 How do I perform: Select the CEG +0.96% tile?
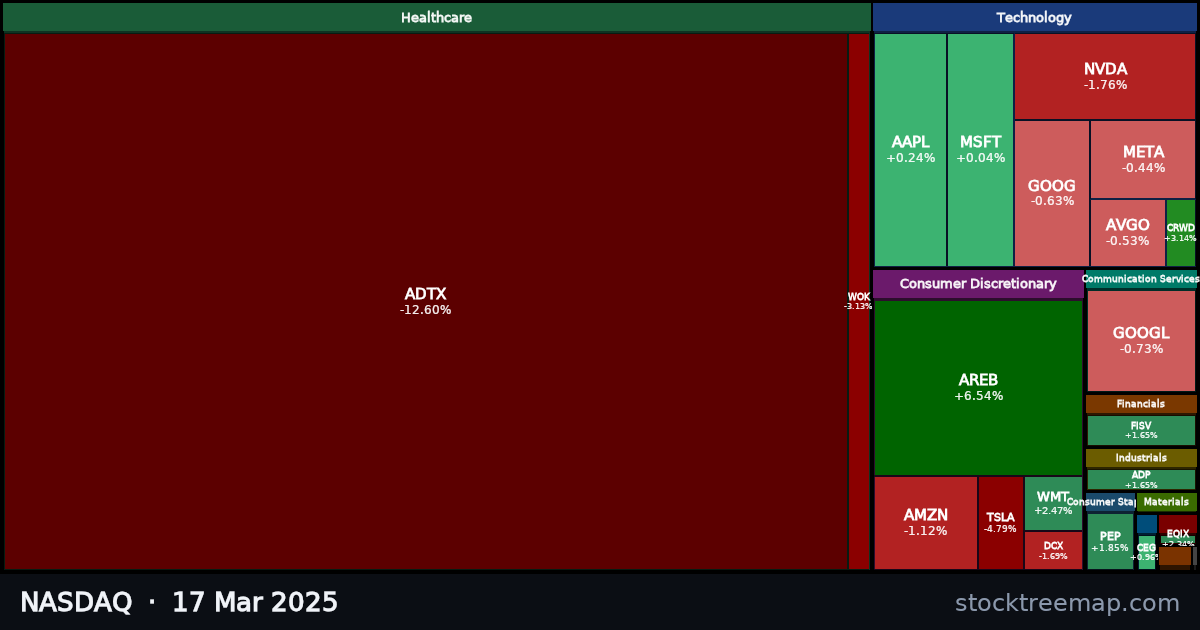(x=1147, y=552)
